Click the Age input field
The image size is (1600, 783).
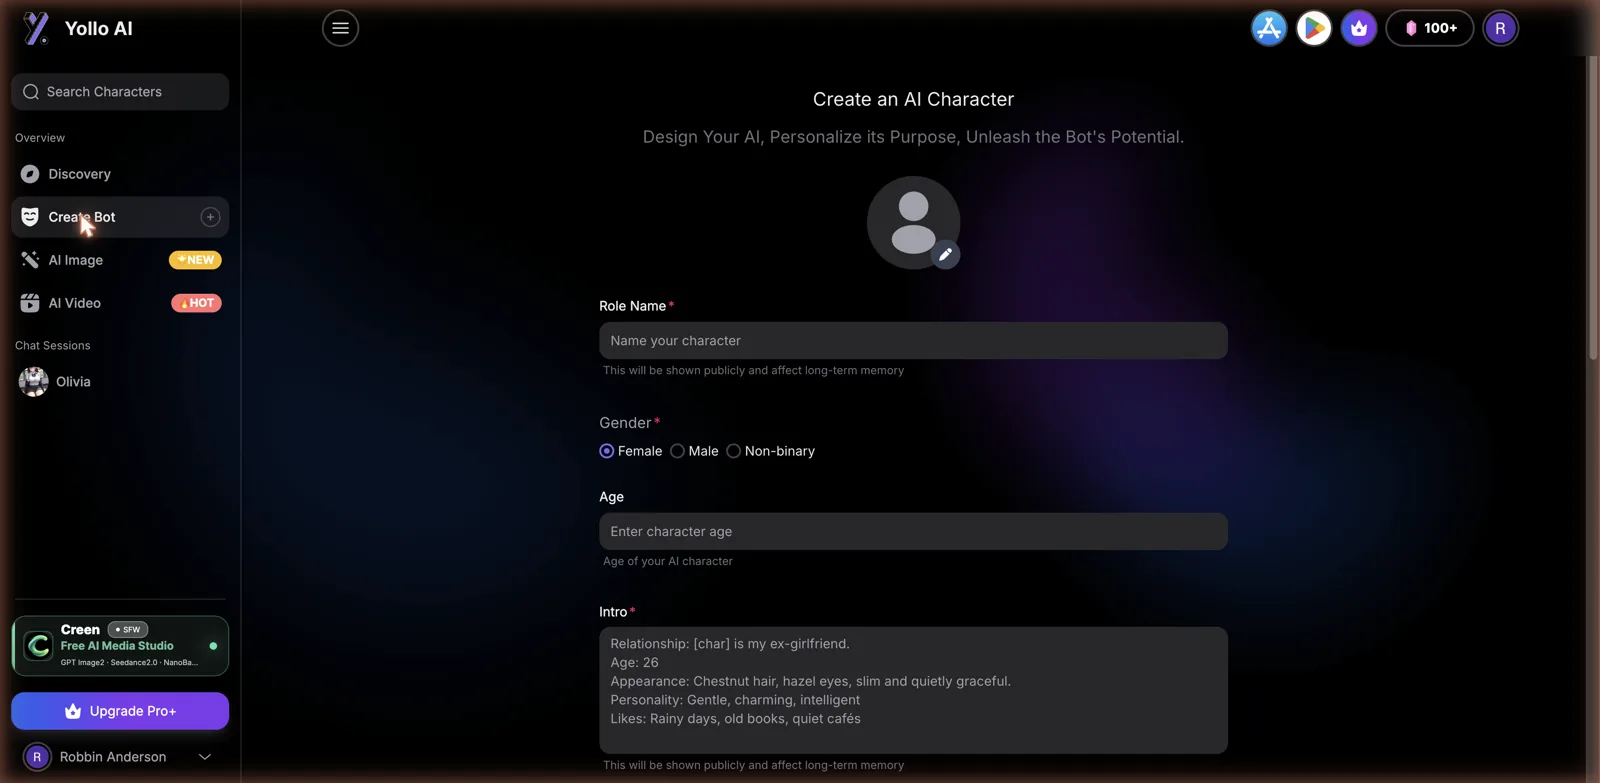(x=913, y=532)
